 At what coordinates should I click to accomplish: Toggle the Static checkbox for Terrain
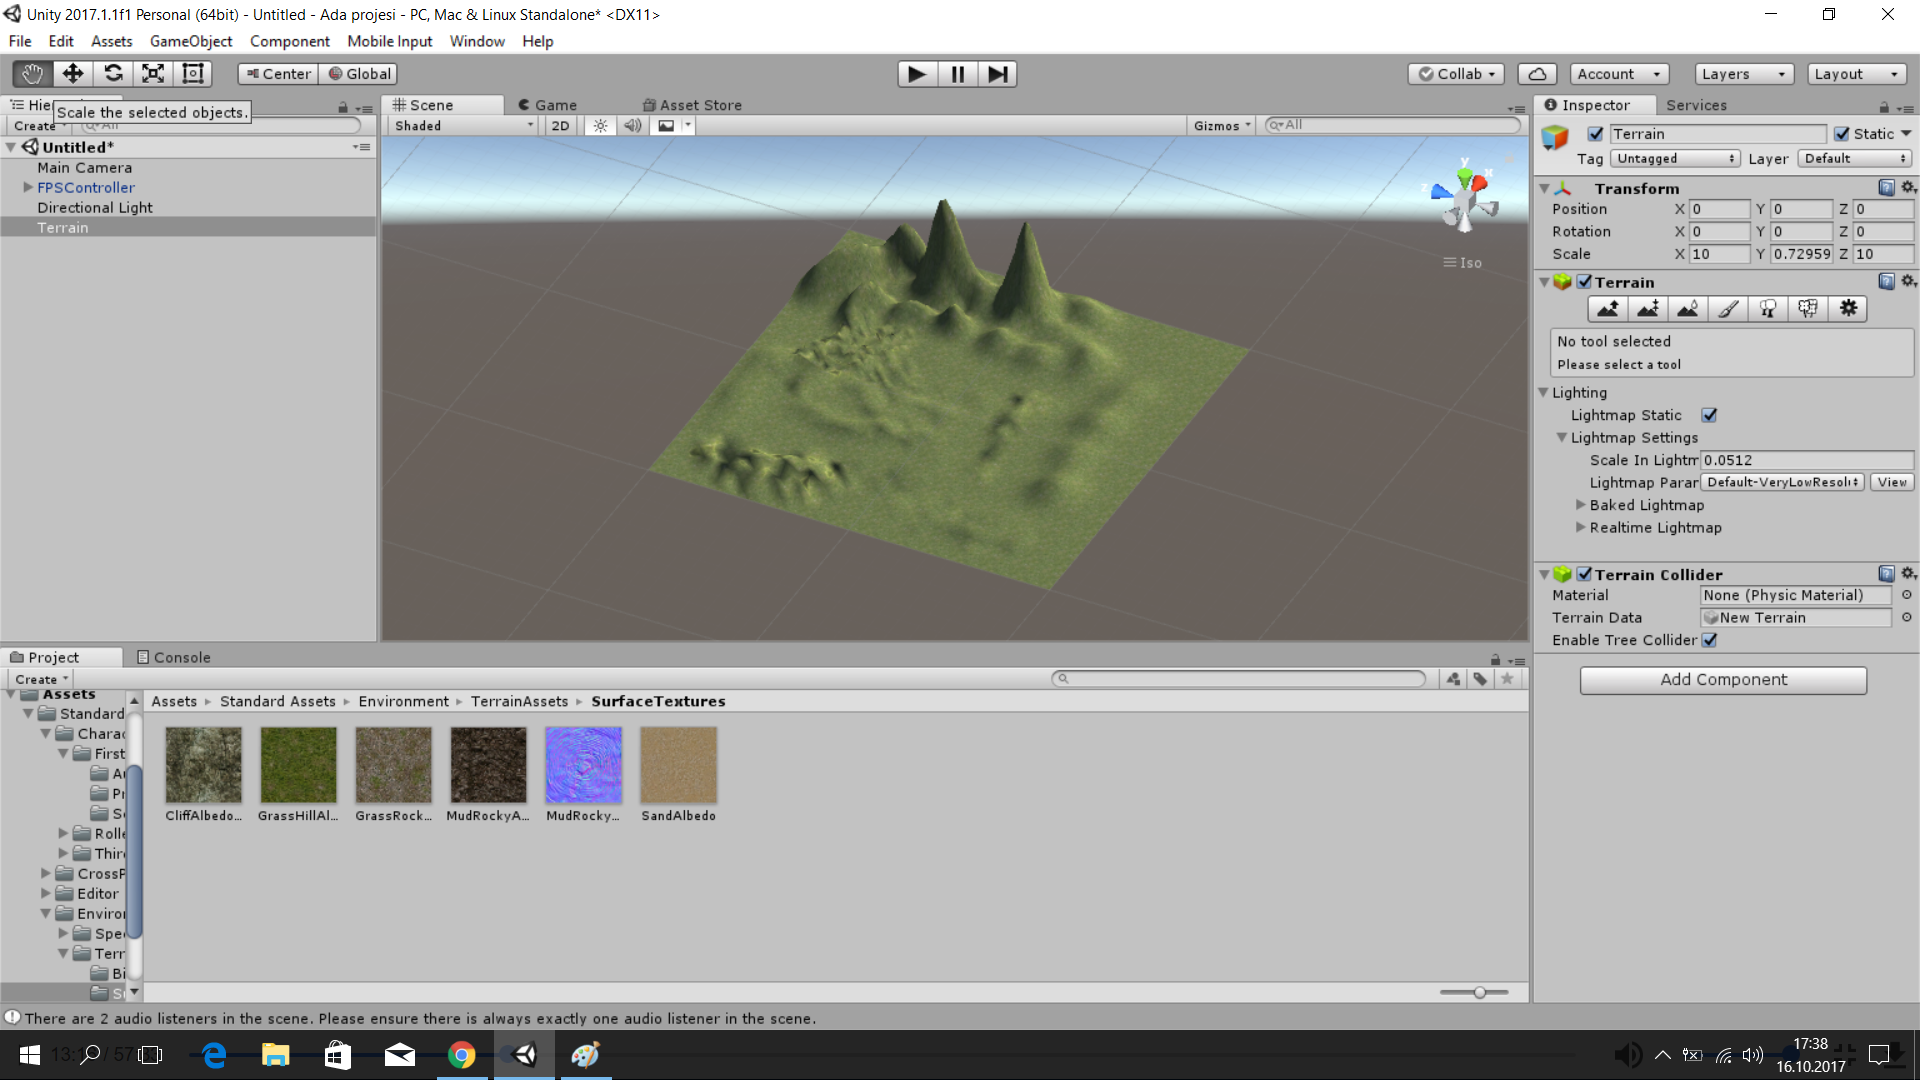pos(1841,134)
